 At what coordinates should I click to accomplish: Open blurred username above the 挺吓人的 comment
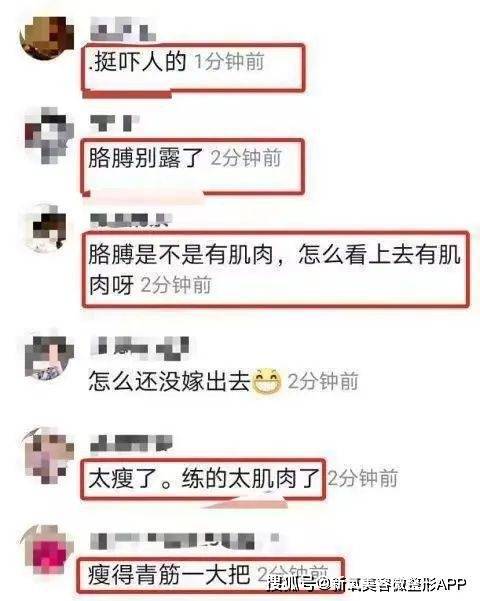pyautogui.click(x=123, y=31)
